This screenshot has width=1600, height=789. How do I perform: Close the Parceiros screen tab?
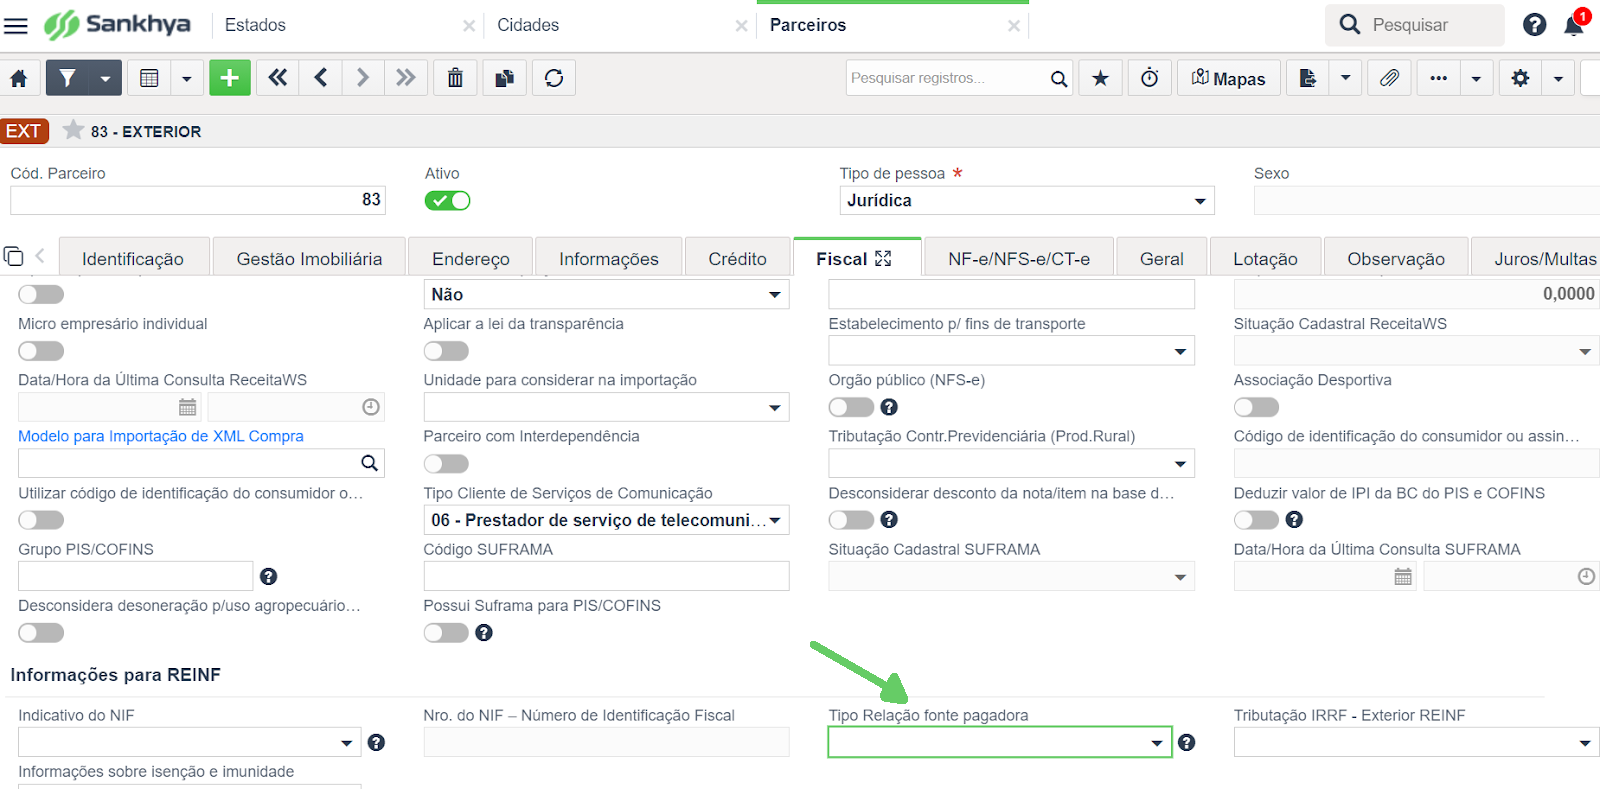point(1014,26)
